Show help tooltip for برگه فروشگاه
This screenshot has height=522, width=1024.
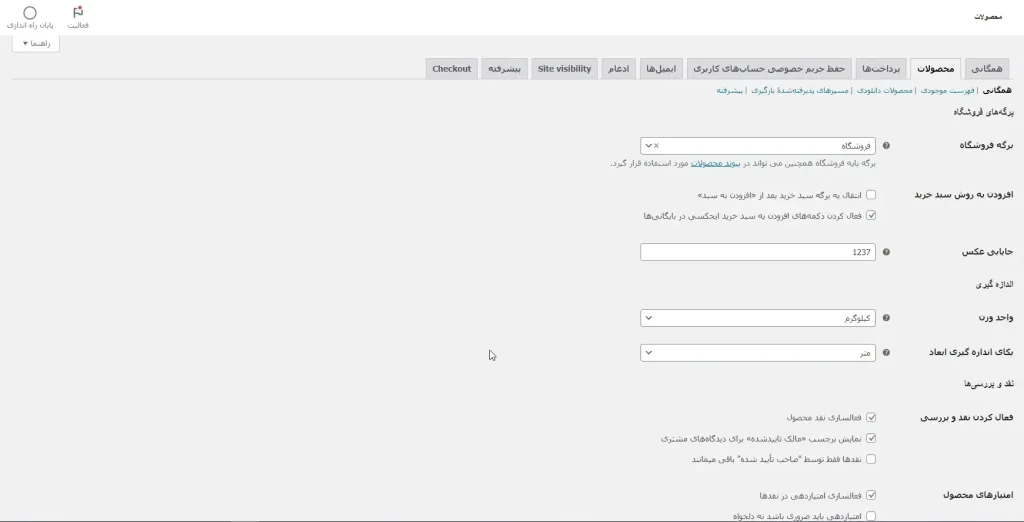[x=886, y=146]
